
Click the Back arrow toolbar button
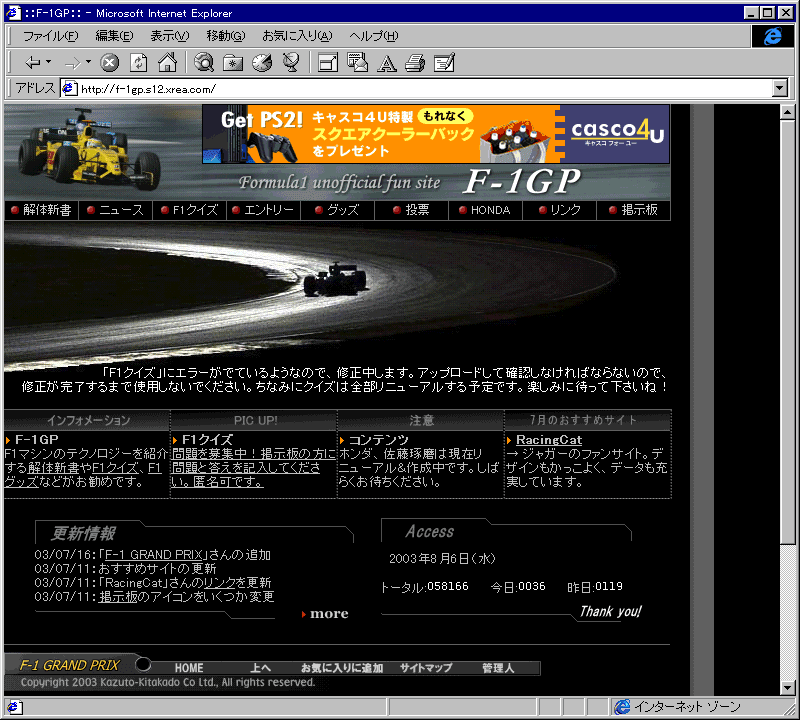coord(33,63)
